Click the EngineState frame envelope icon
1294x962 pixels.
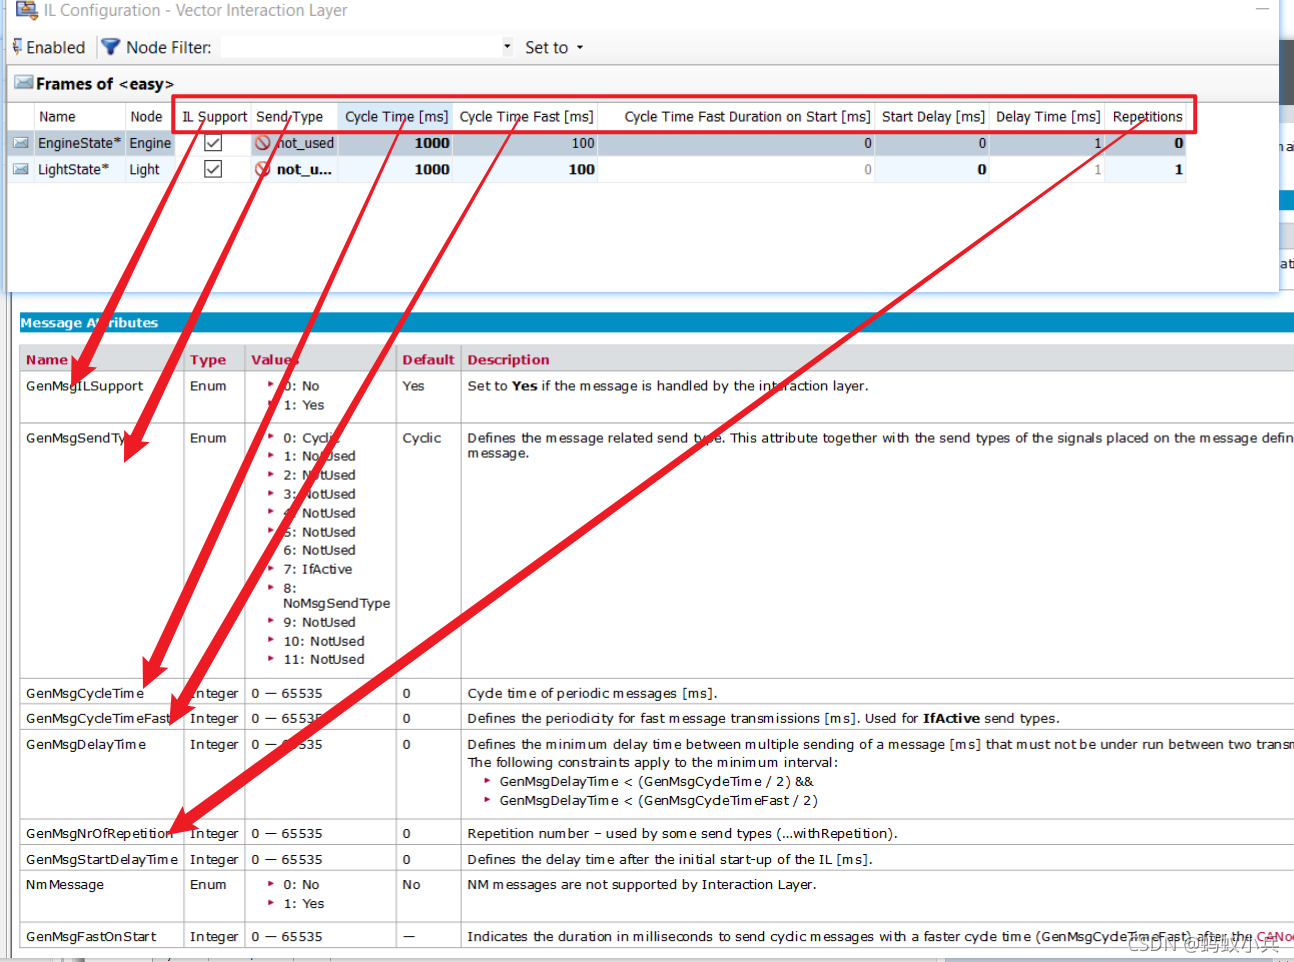21,143
